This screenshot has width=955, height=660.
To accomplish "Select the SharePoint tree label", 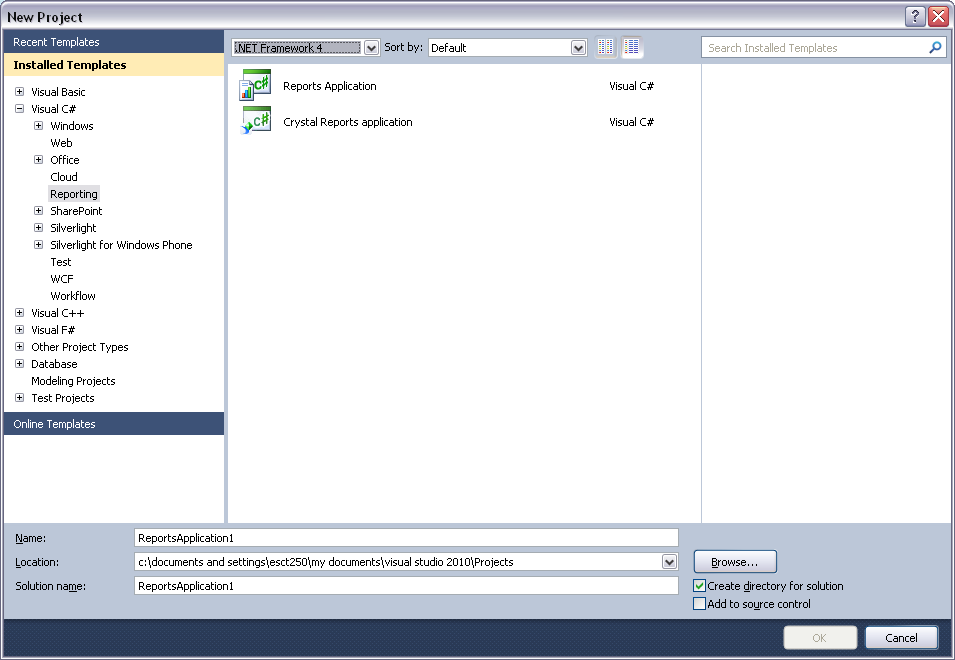I will pos(76,211).
